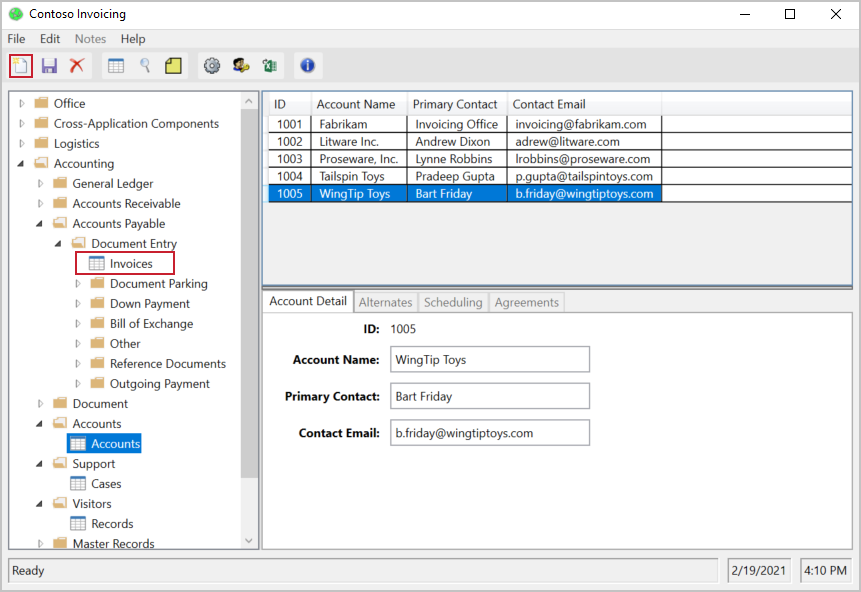Create a new record with the New toolbar icon

point(21,66)
